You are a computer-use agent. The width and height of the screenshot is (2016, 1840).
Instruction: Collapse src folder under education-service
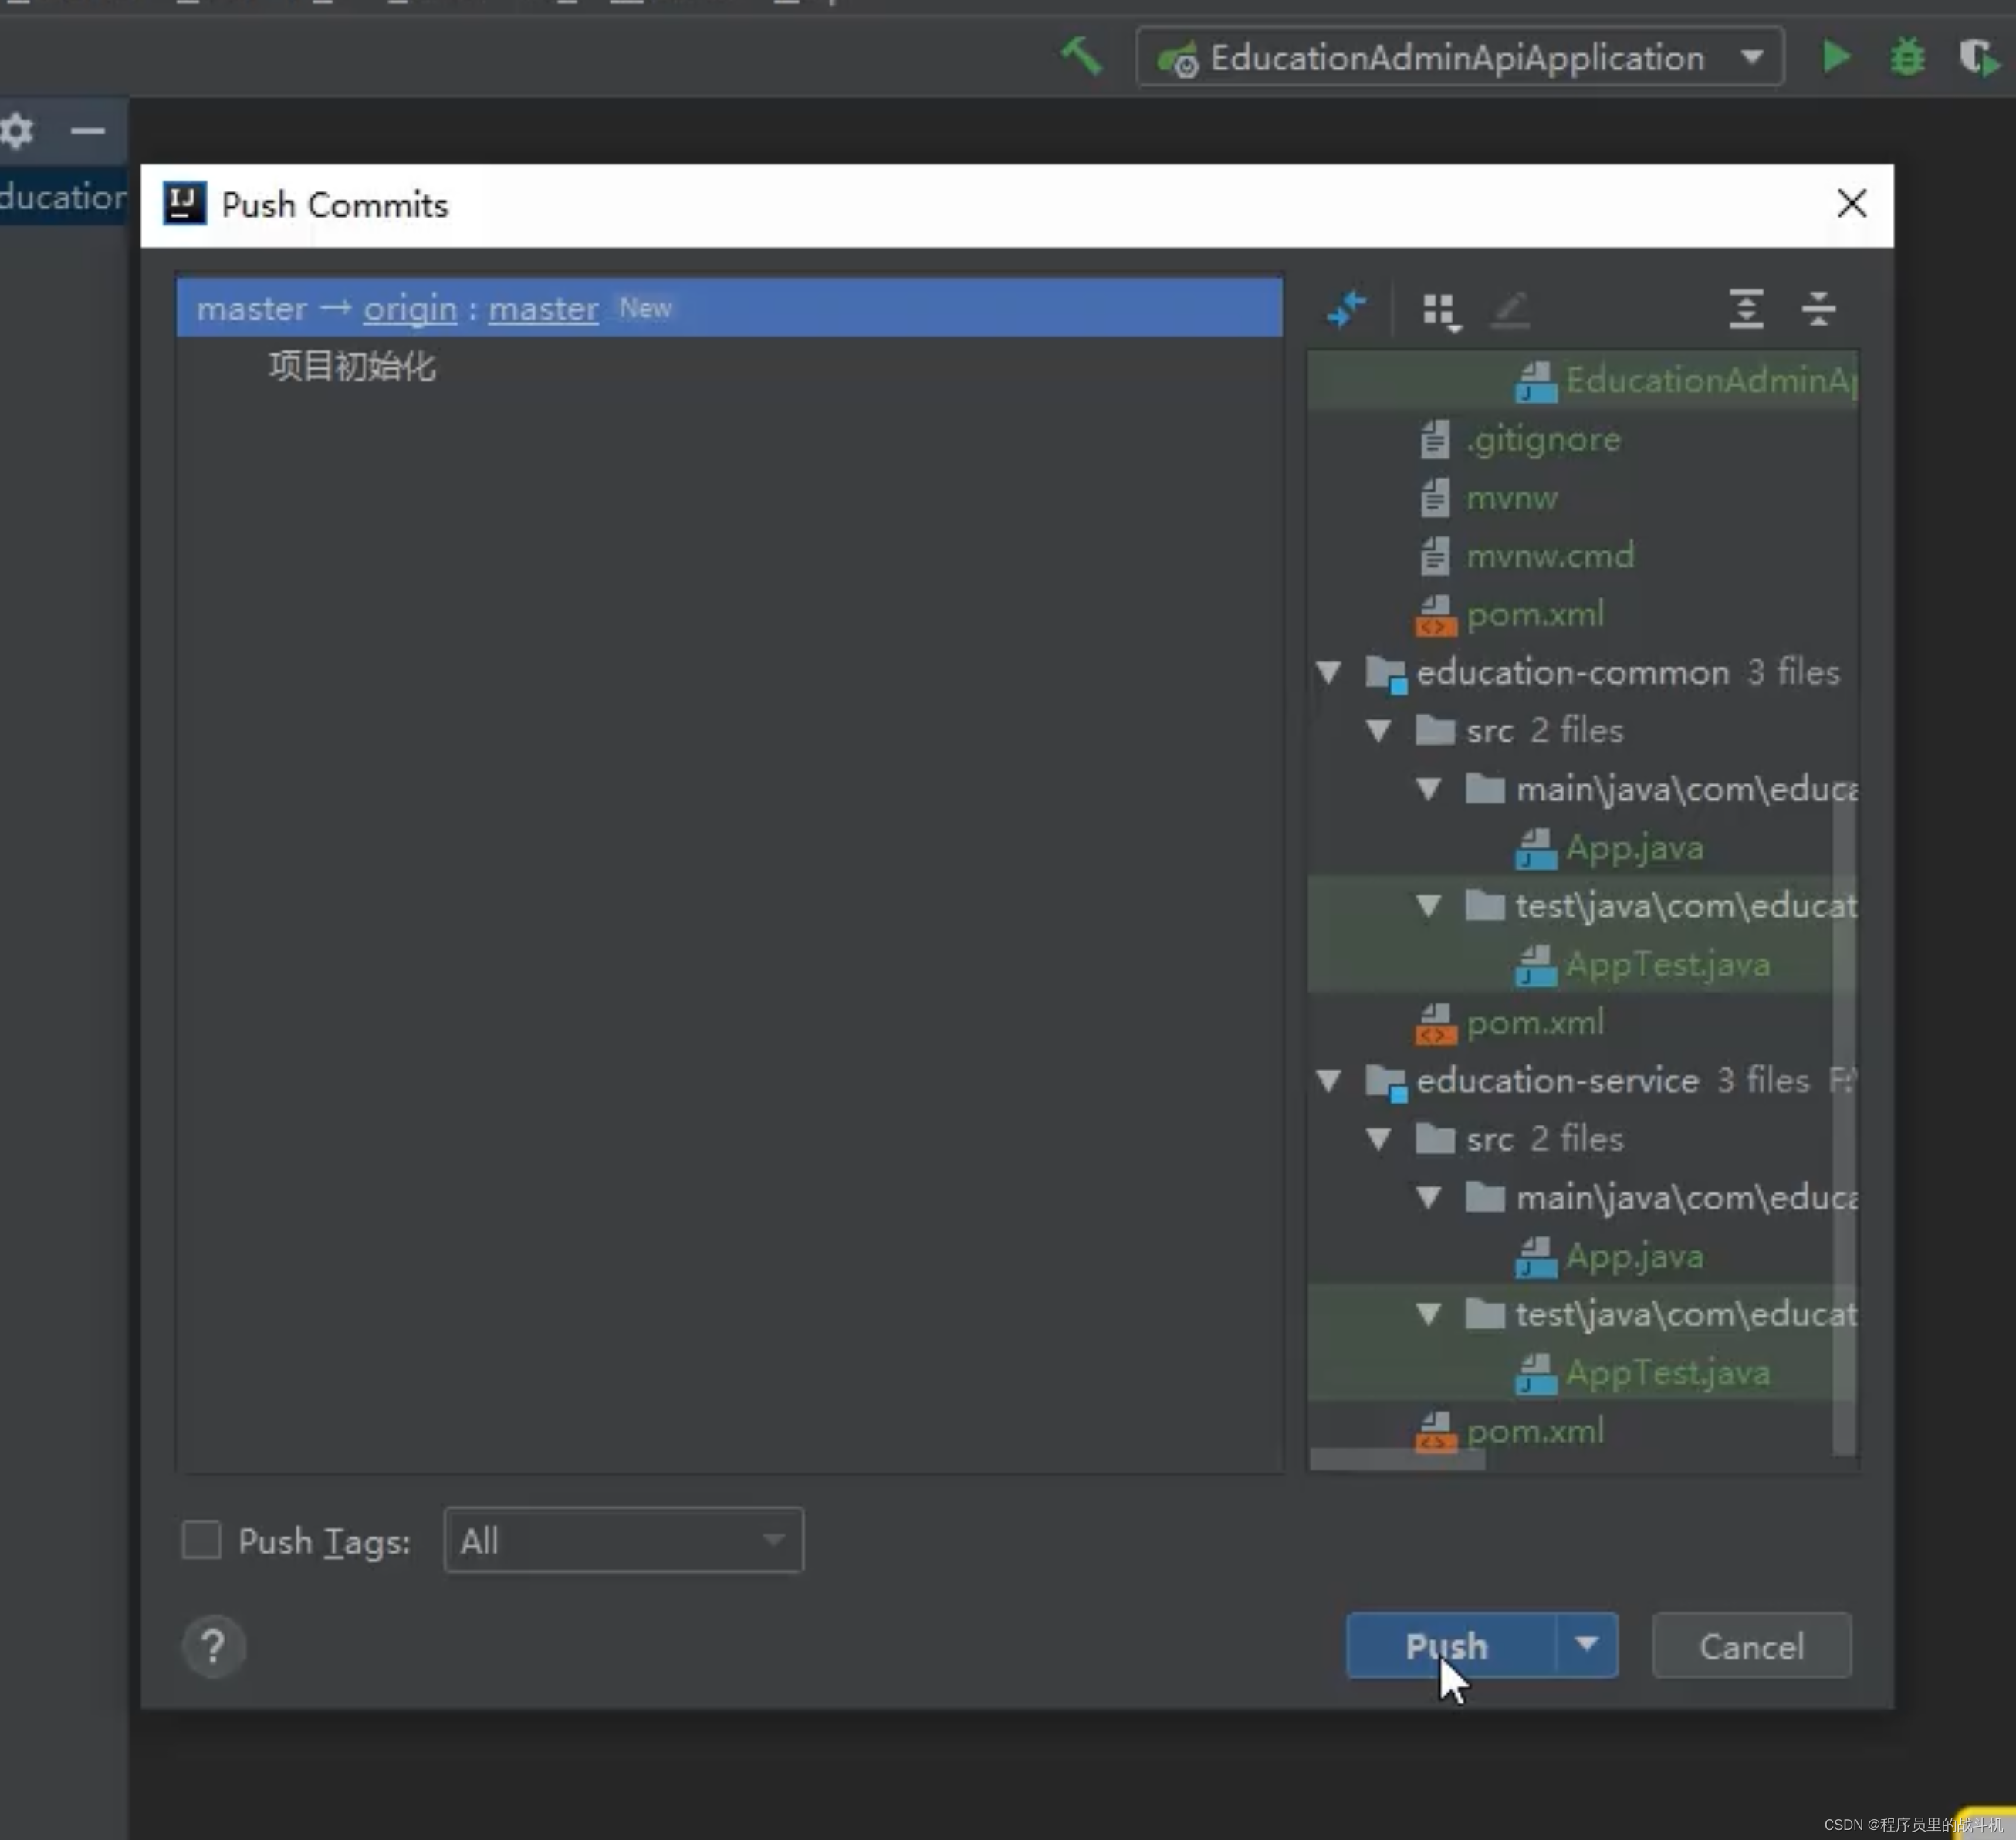pos(1378,1139)
